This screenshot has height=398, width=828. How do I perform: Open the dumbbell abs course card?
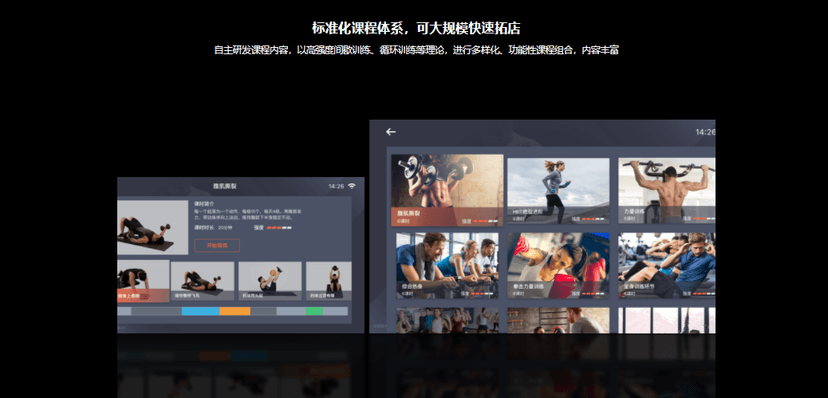(447, 190)
